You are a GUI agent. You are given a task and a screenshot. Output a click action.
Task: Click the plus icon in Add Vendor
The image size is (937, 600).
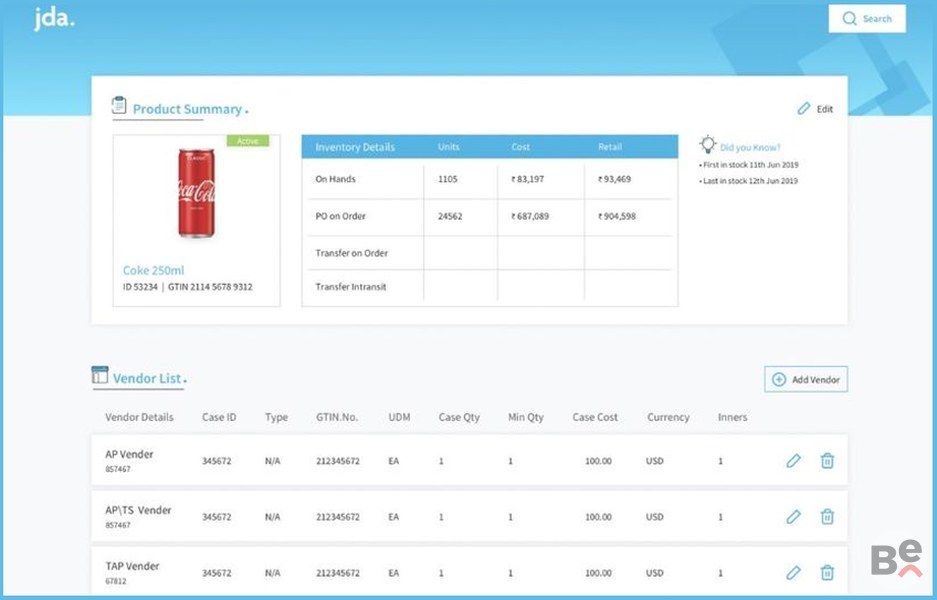click(779, 379)
